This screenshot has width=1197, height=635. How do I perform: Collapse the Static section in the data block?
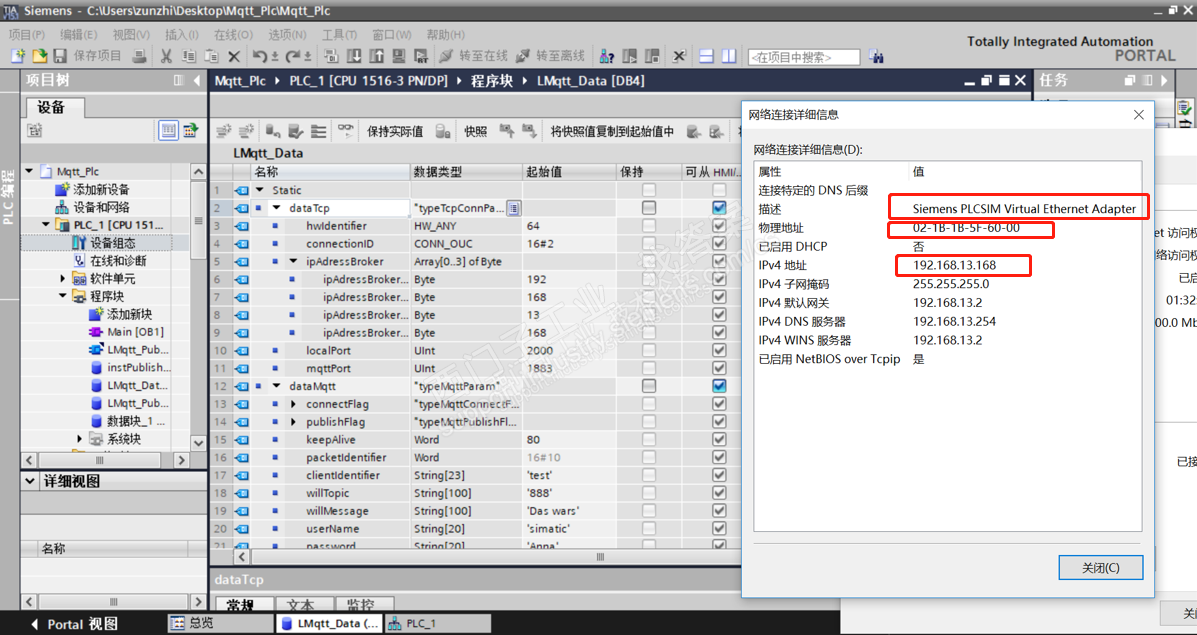(x=260, y=190)
